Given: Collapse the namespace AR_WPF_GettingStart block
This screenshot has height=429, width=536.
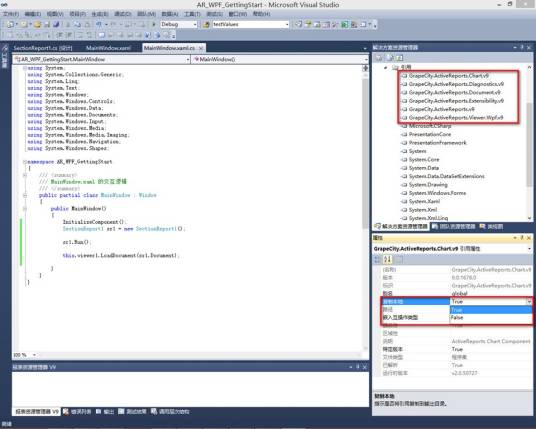Looking at the screenshot, I should click(x=25, y=162).
